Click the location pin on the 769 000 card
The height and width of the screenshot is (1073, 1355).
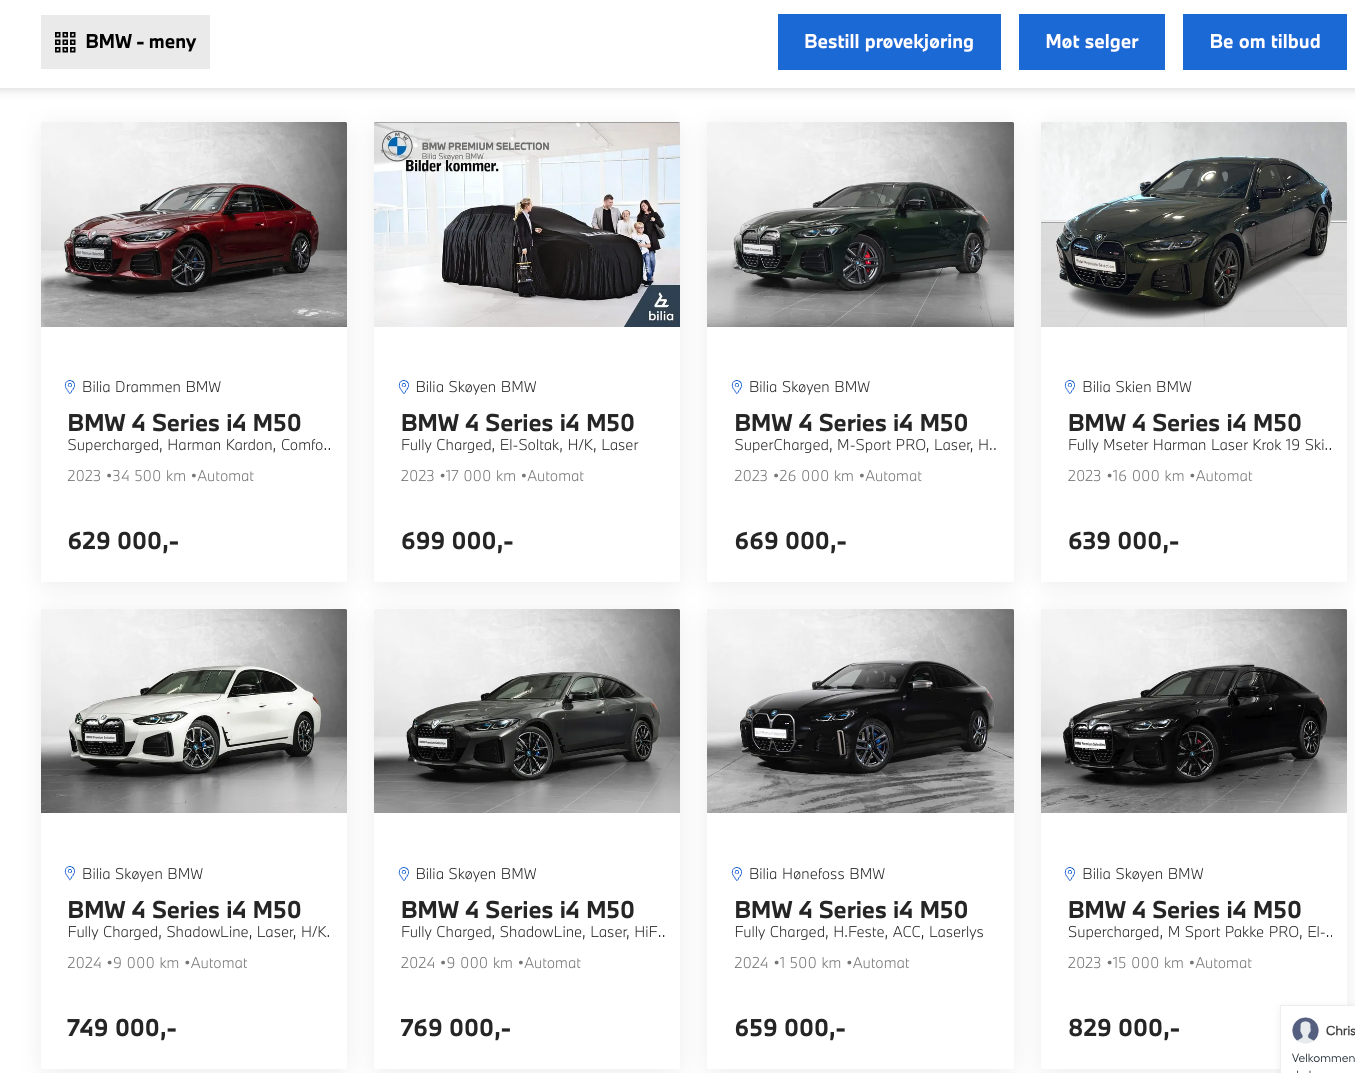tap(404, 874)
